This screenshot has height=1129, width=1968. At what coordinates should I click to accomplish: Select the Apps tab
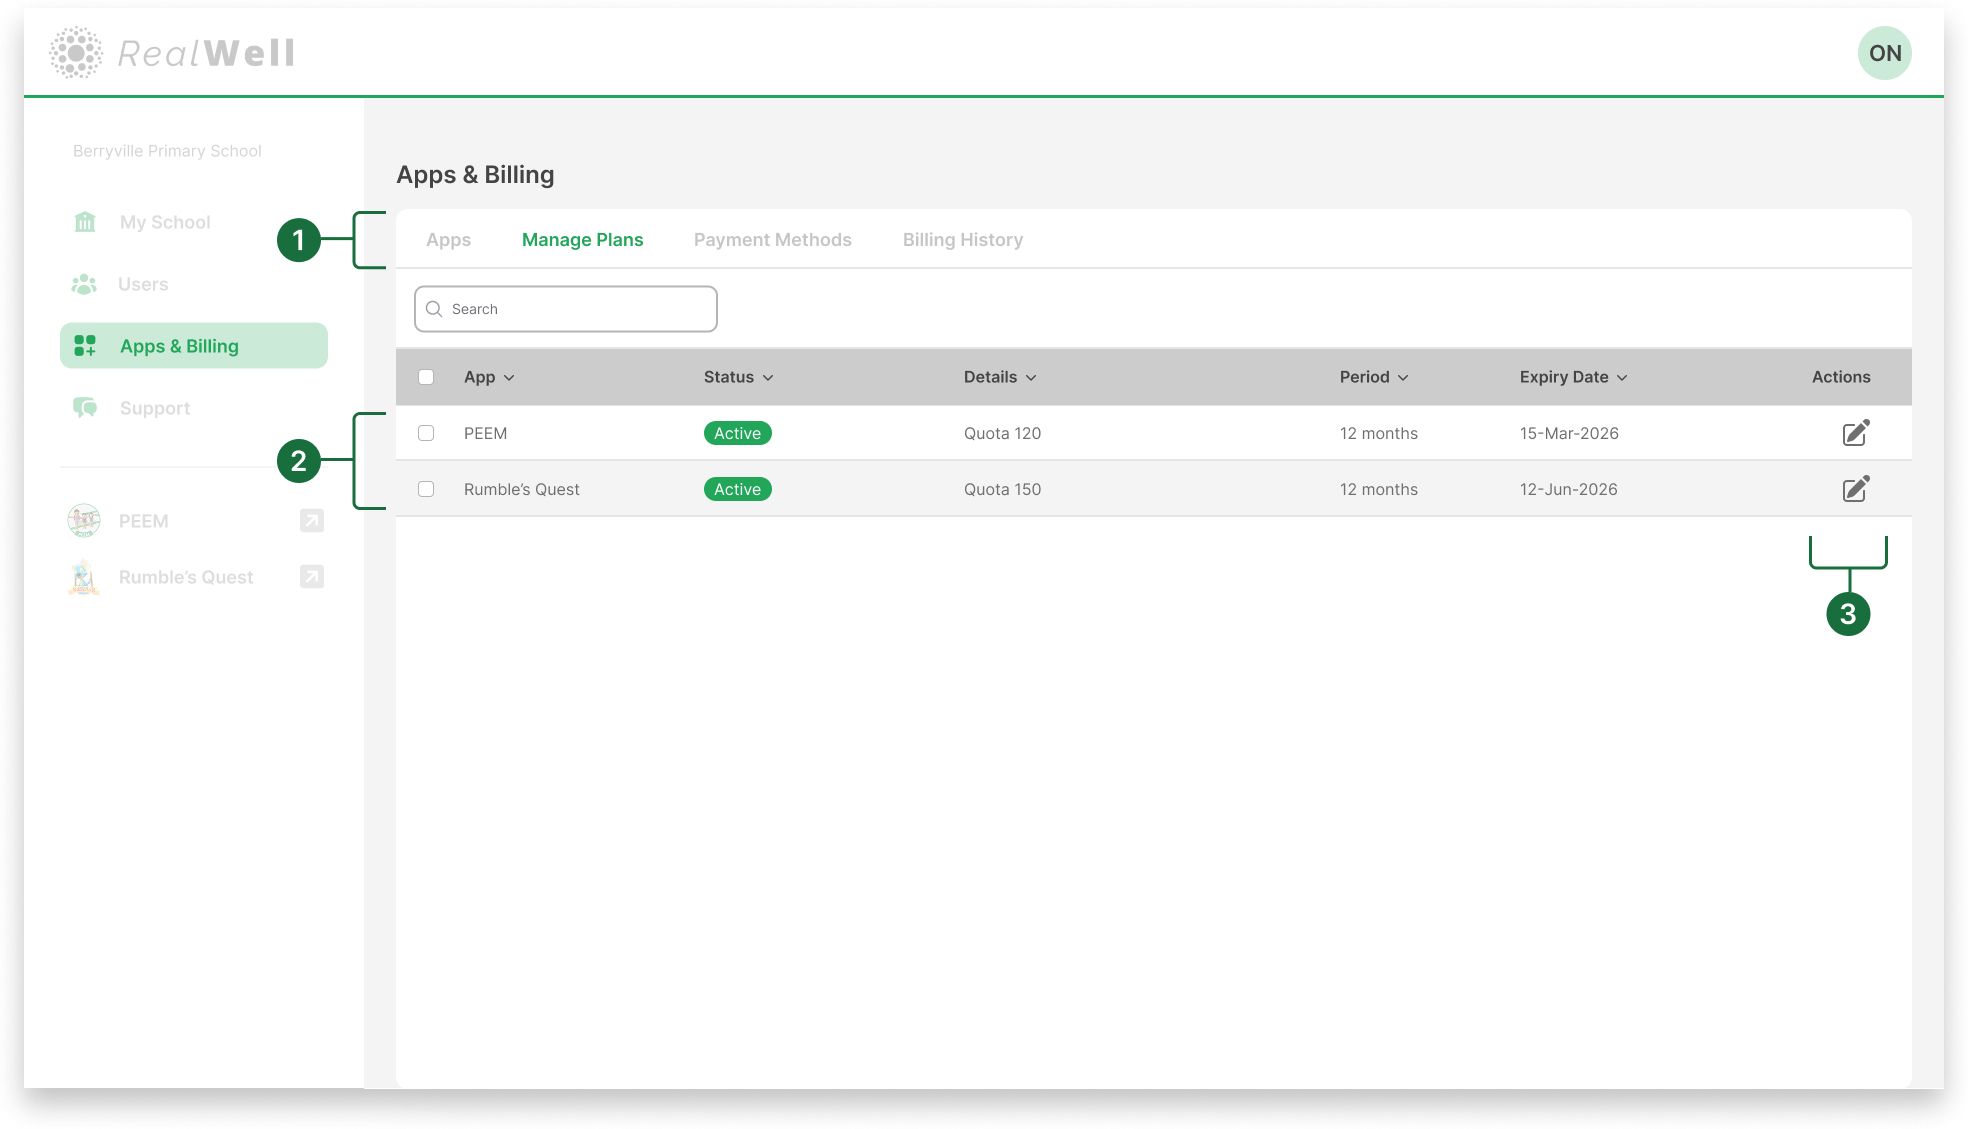point(447,239)
